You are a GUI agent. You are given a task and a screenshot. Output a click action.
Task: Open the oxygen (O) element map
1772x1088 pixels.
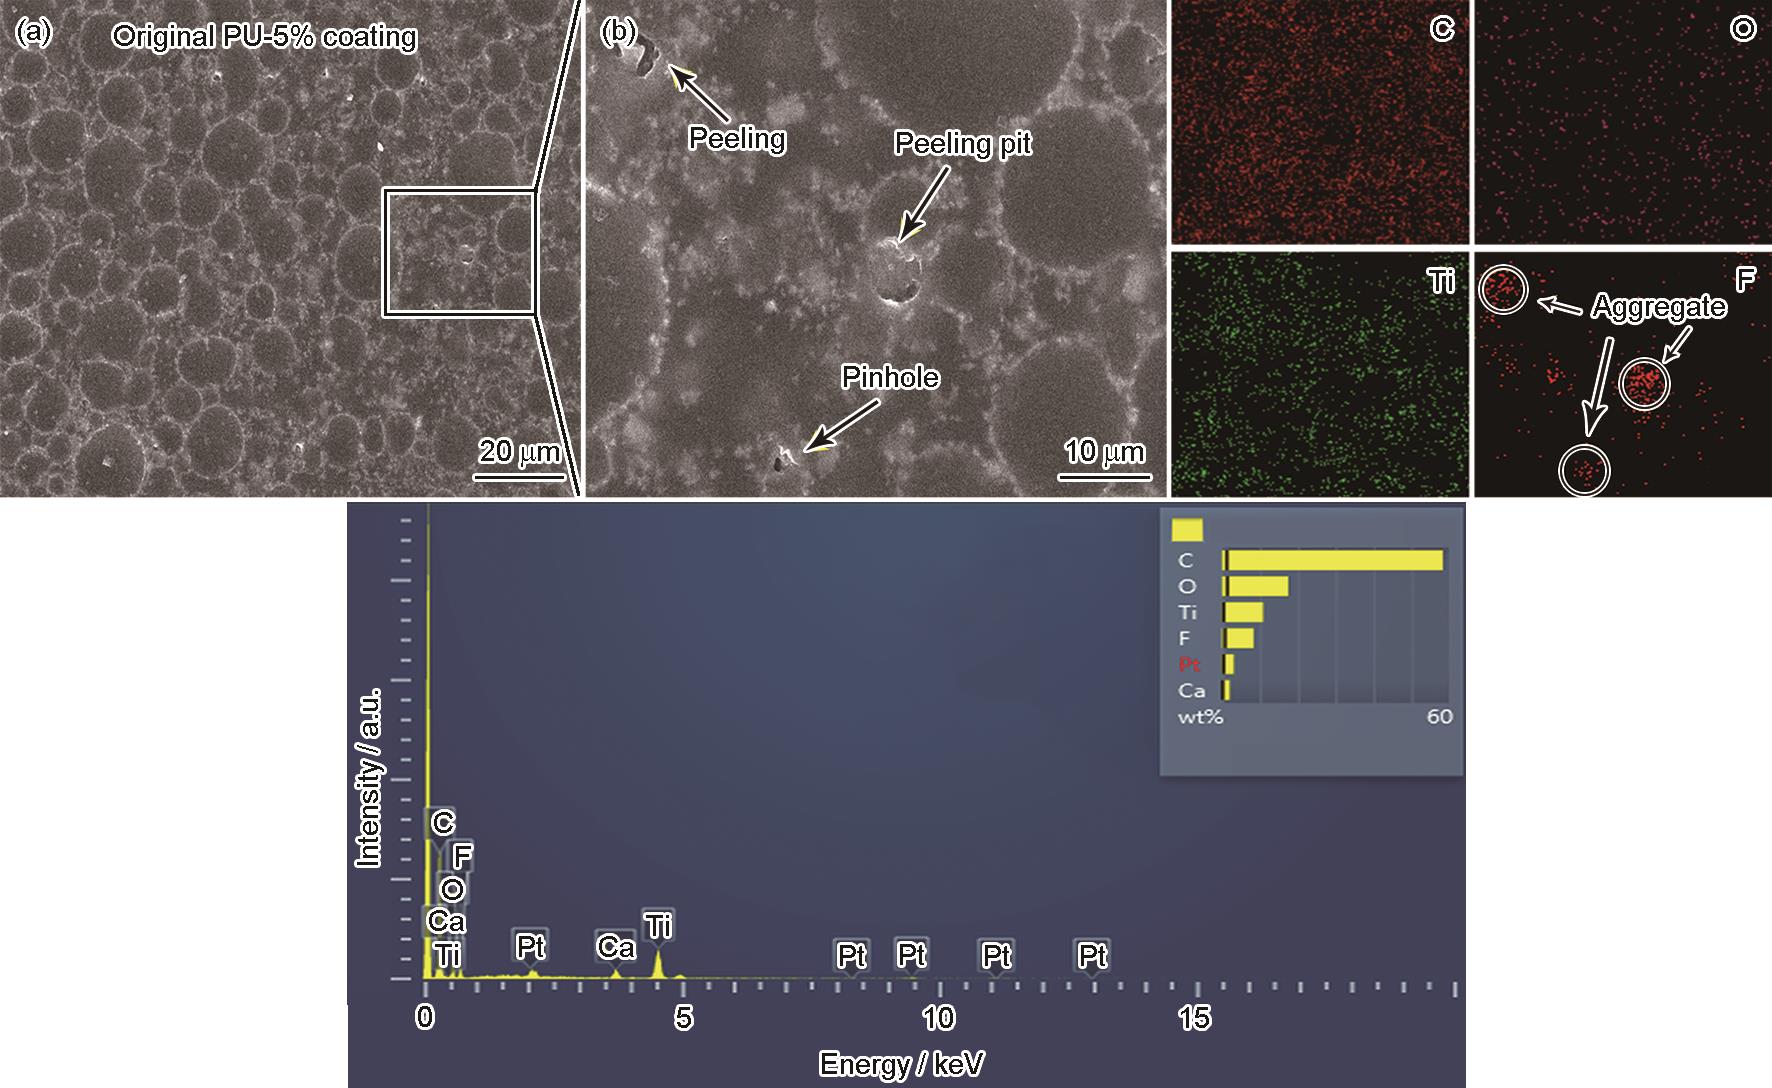coord(1622,122)
